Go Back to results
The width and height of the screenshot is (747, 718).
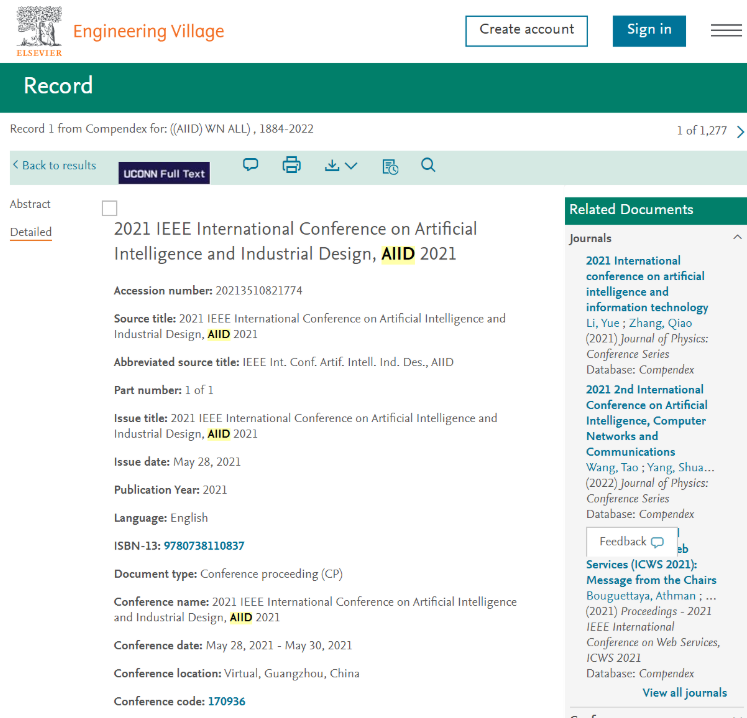tap(54, 165)
